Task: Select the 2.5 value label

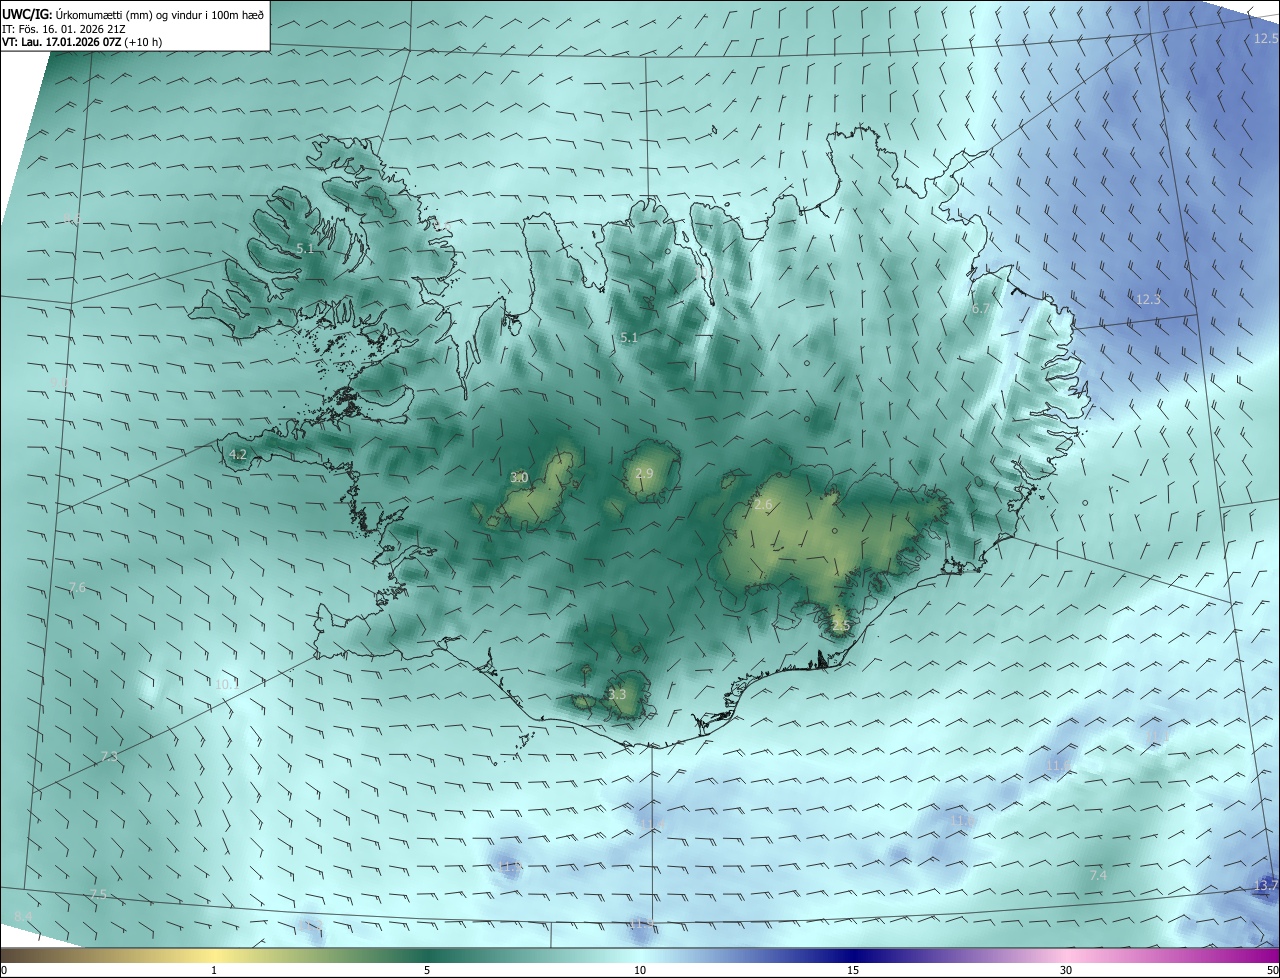Action: (840, 626)
